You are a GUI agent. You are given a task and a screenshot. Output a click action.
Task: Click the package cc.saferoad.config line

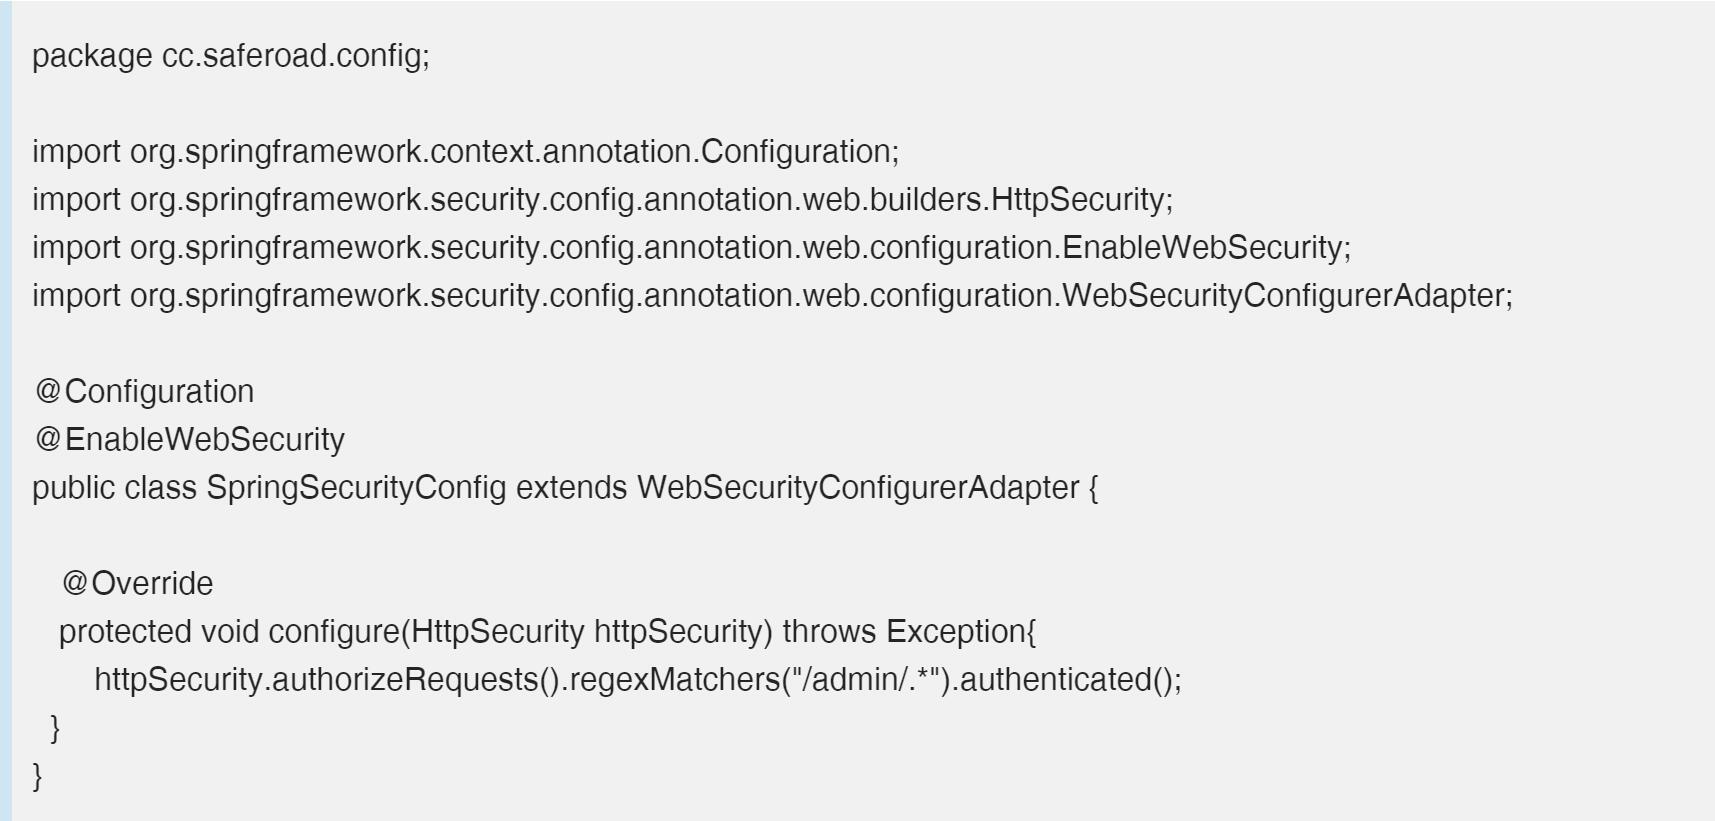tap(230, 56)
